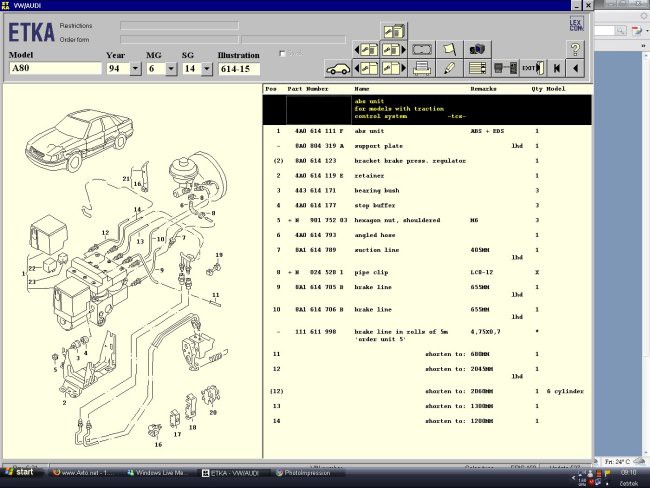
Task: Select brake line in rolls of 5m
Action: click(427, 335)
